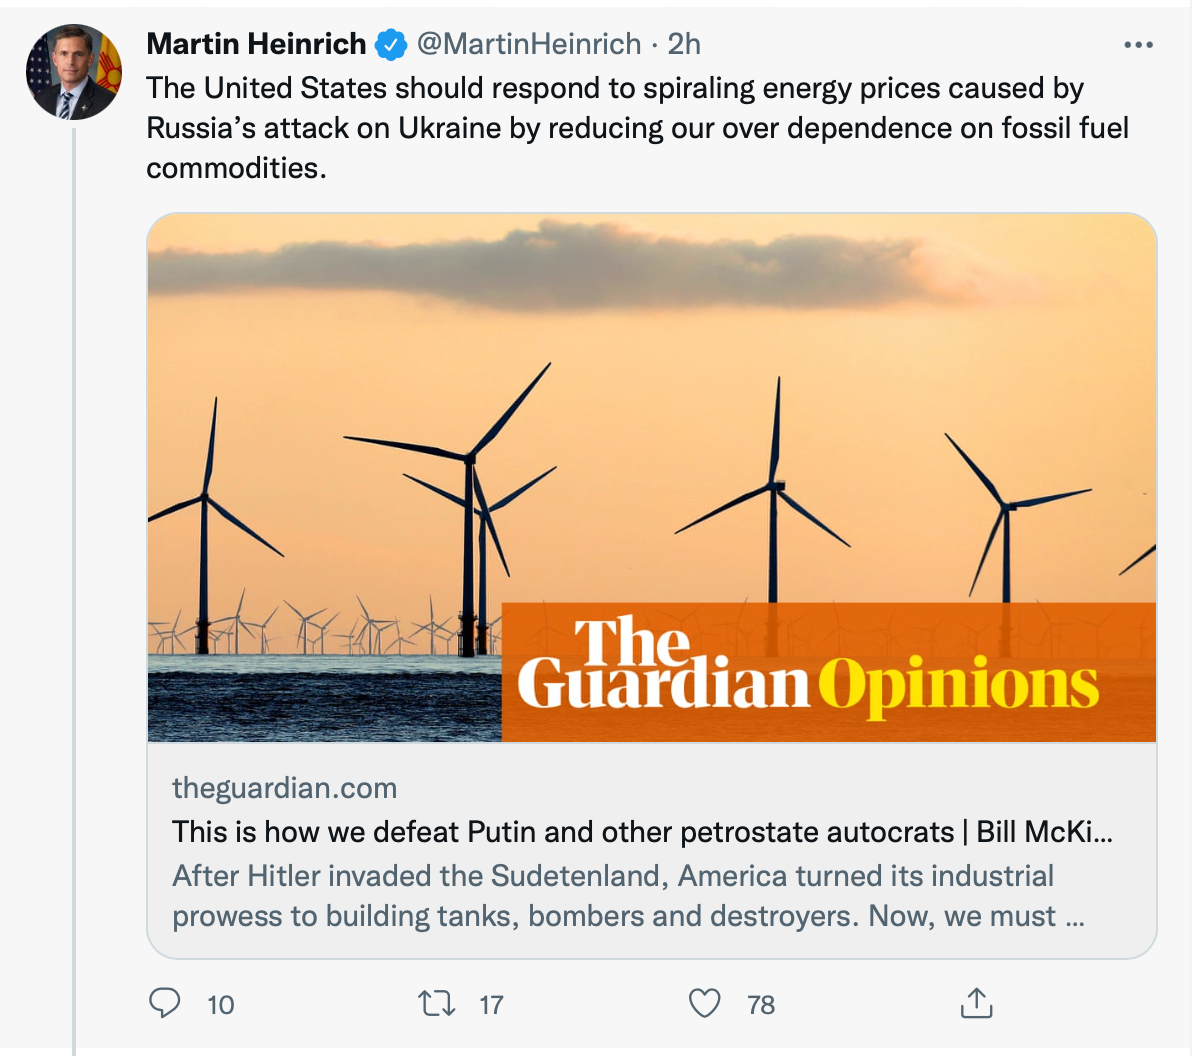The width and height of the screenshot is (1194, 1056).
Task: Click the like count 78
Action: [761, 1005]
